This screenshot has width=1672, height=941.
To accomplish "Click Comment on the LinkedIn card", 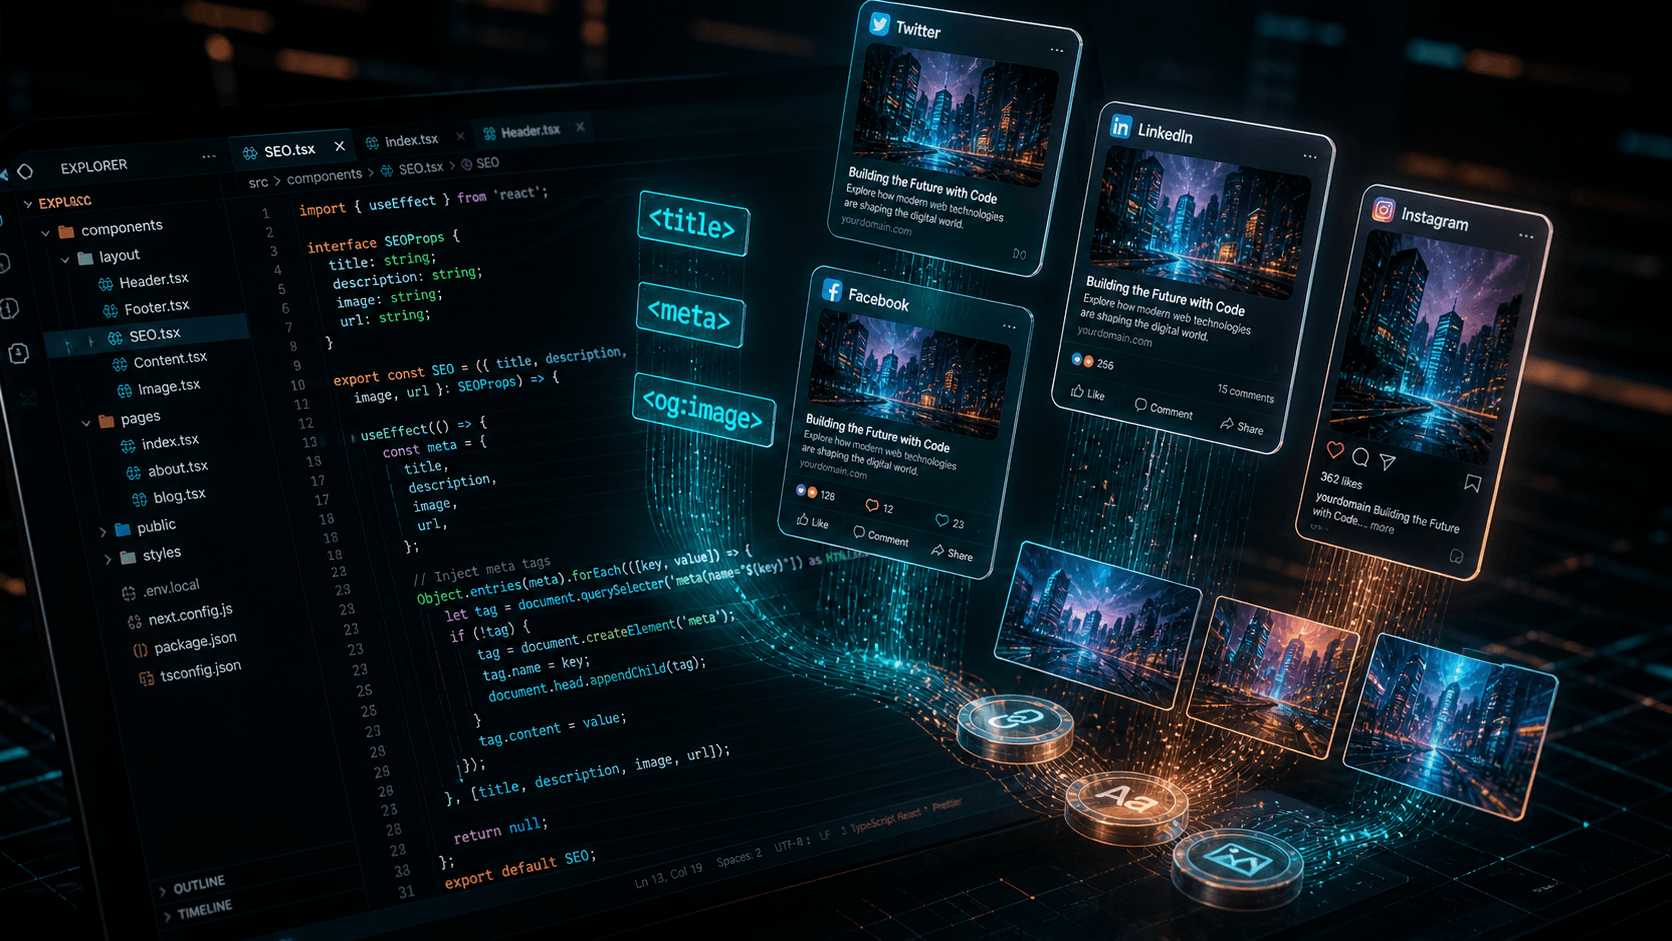I will point(1164,408).
